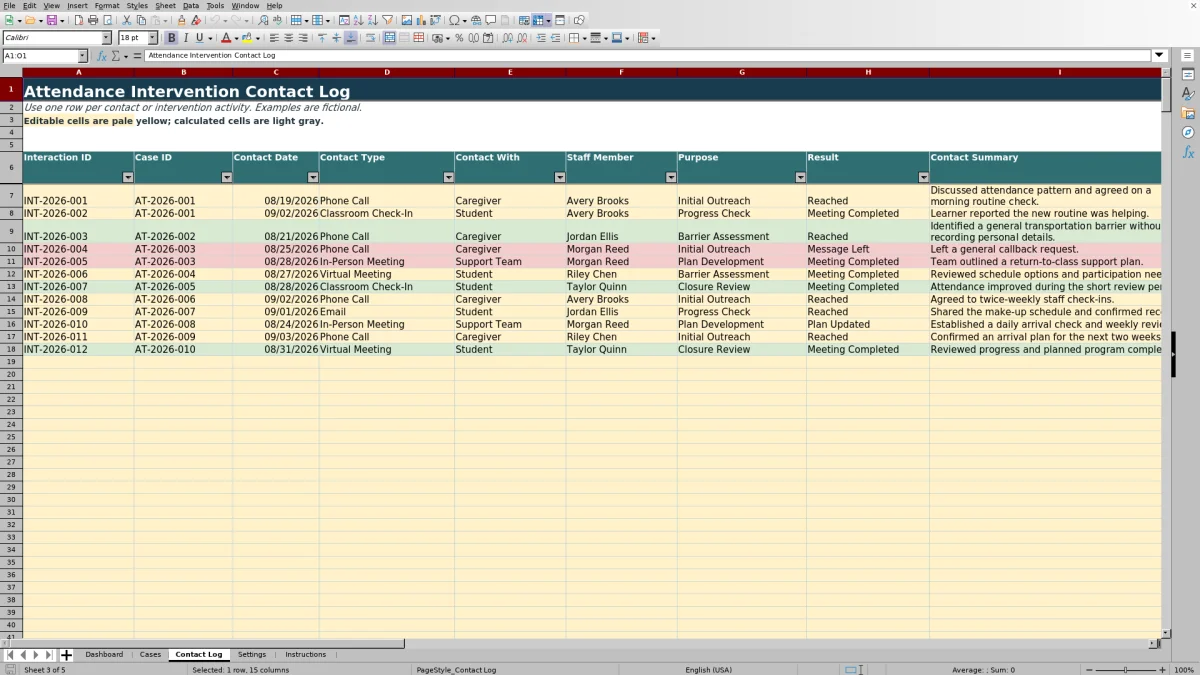Click the add new sheet plus button
1200x675 pixels.
click(x=67, y=655)
